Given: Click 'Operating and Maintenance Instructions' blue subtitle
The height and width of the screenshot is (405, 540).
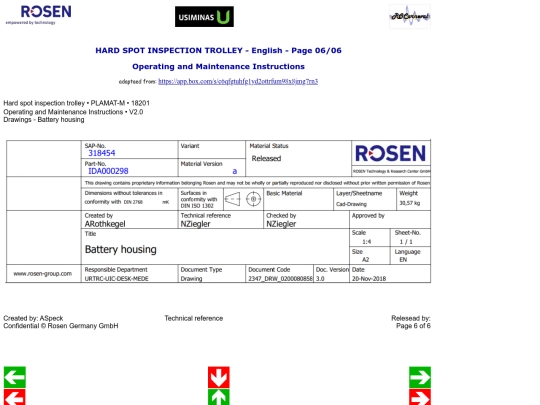Looking at the screenshot, I should pos(218,66).
